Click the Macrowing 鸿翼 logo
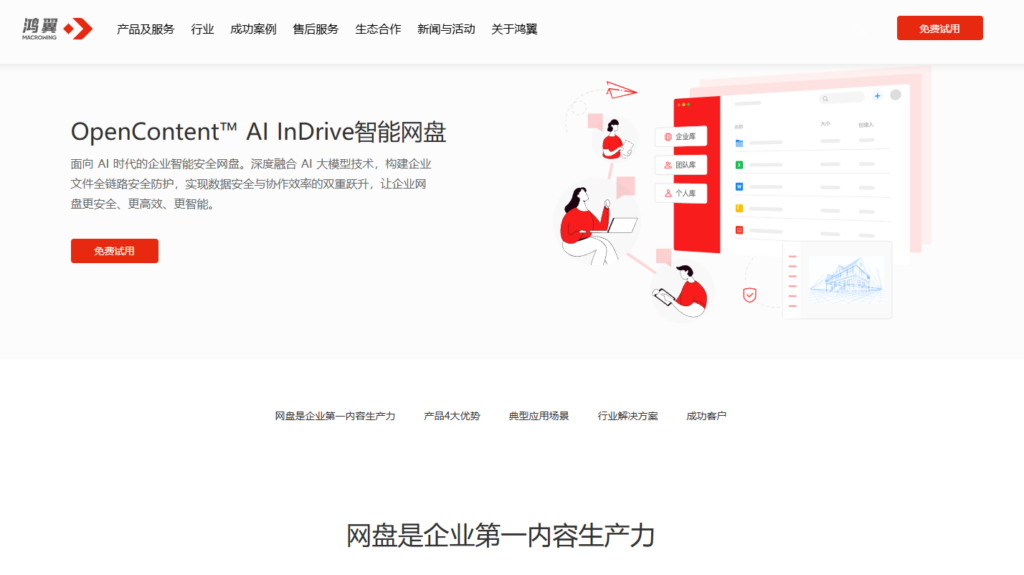Screen dimensions: 1024x575 point(57,29)
